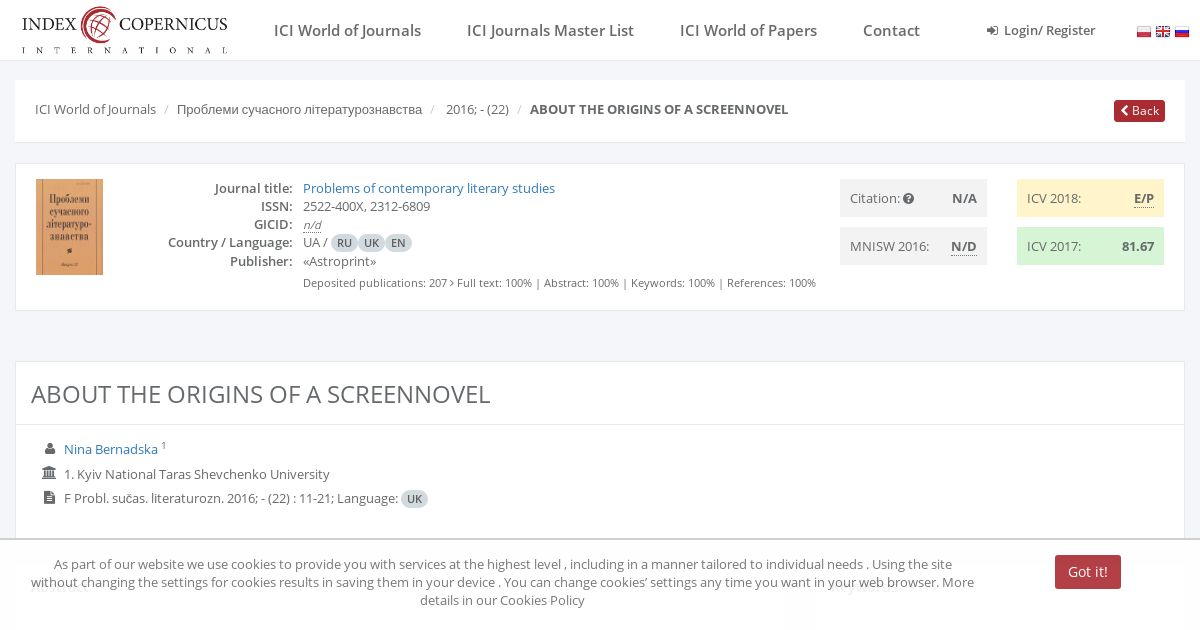
Task: Click the Citation N/A box
Action: point(913,198)
